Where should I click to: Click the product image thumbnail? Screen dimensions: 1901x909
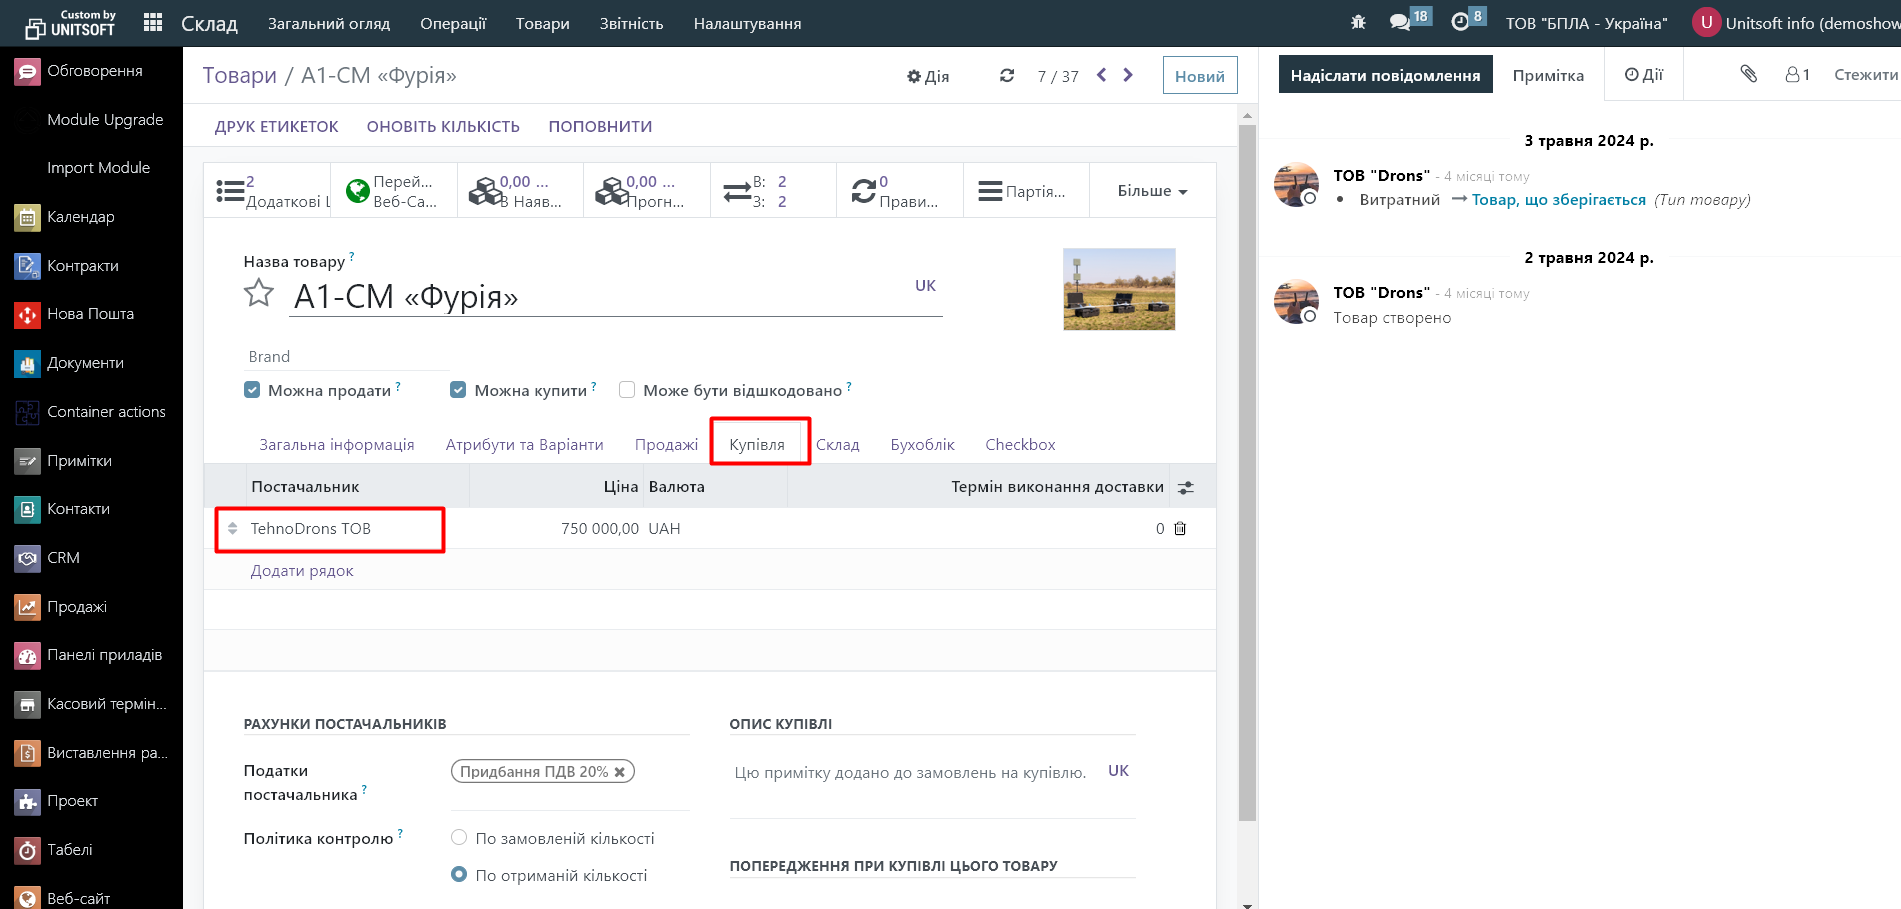click(1119, 289)
